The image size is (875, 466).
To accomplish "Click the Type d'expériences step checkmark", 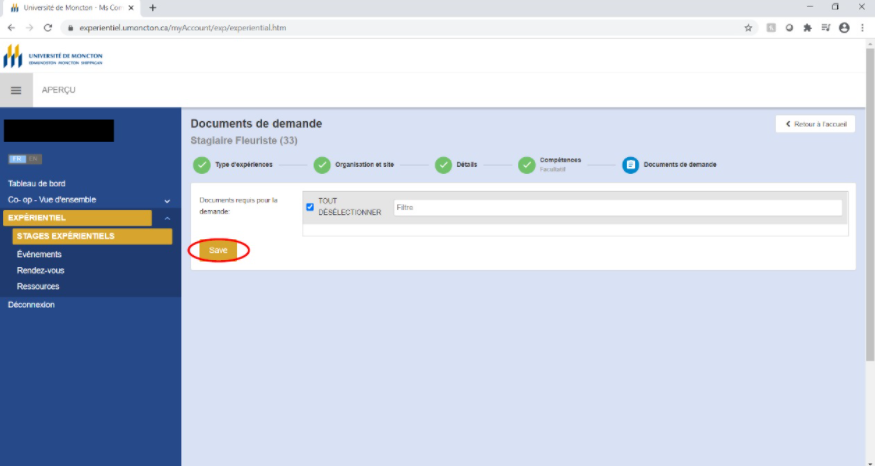I will coord(201,165).
